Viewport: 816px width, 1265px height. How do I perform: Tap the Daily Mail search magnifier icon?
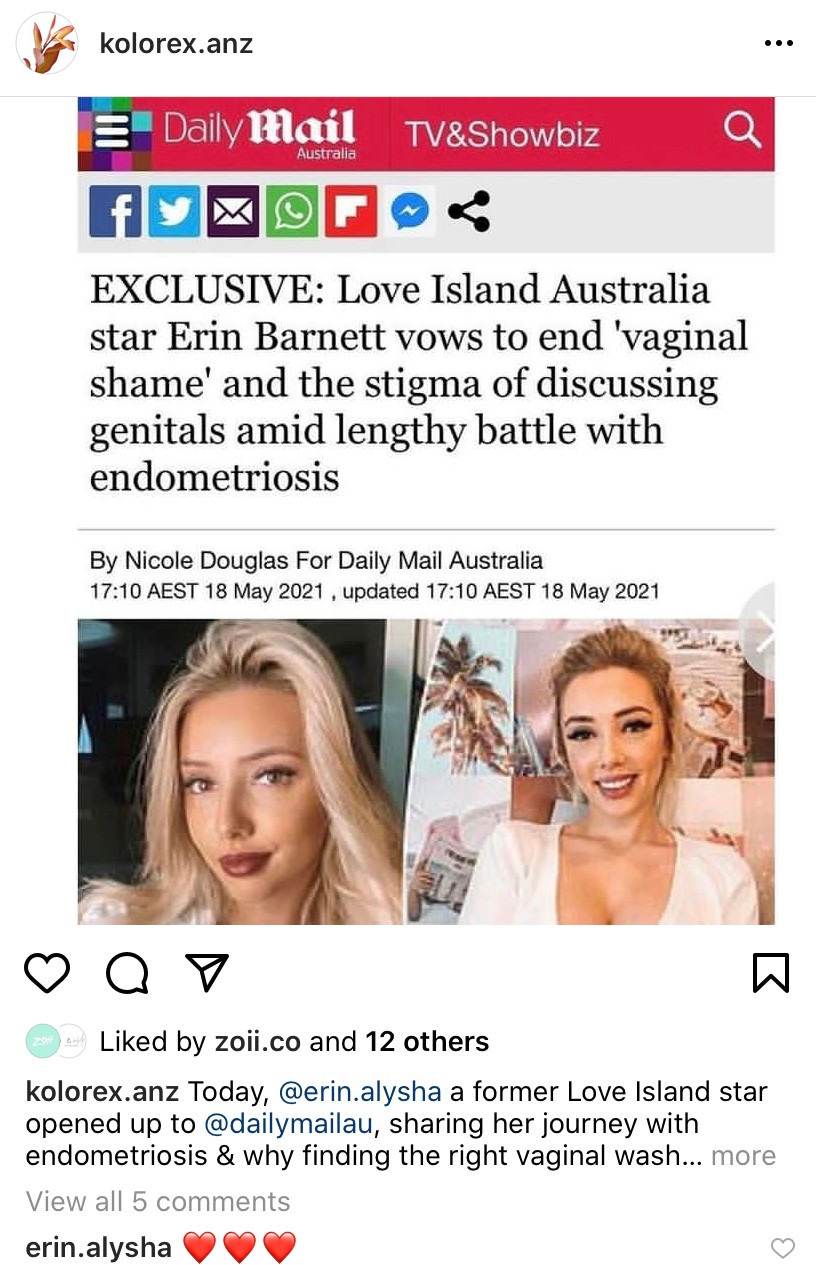(x=741, y=131)
